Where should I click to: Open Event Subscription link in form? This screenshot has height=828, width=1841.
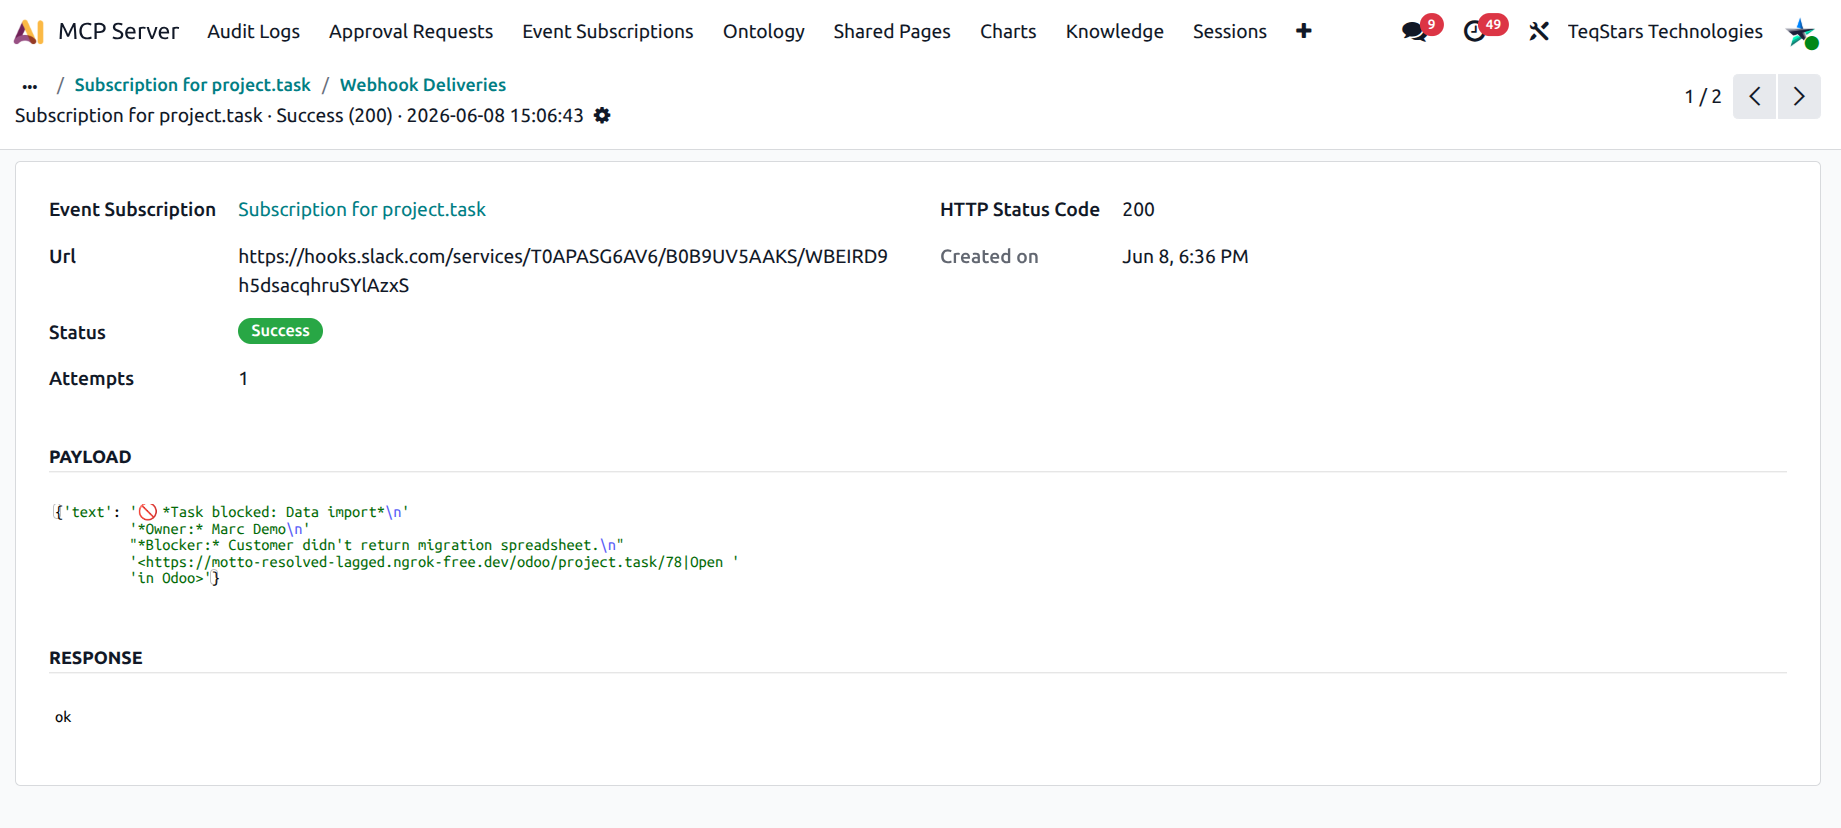[362, 209]
